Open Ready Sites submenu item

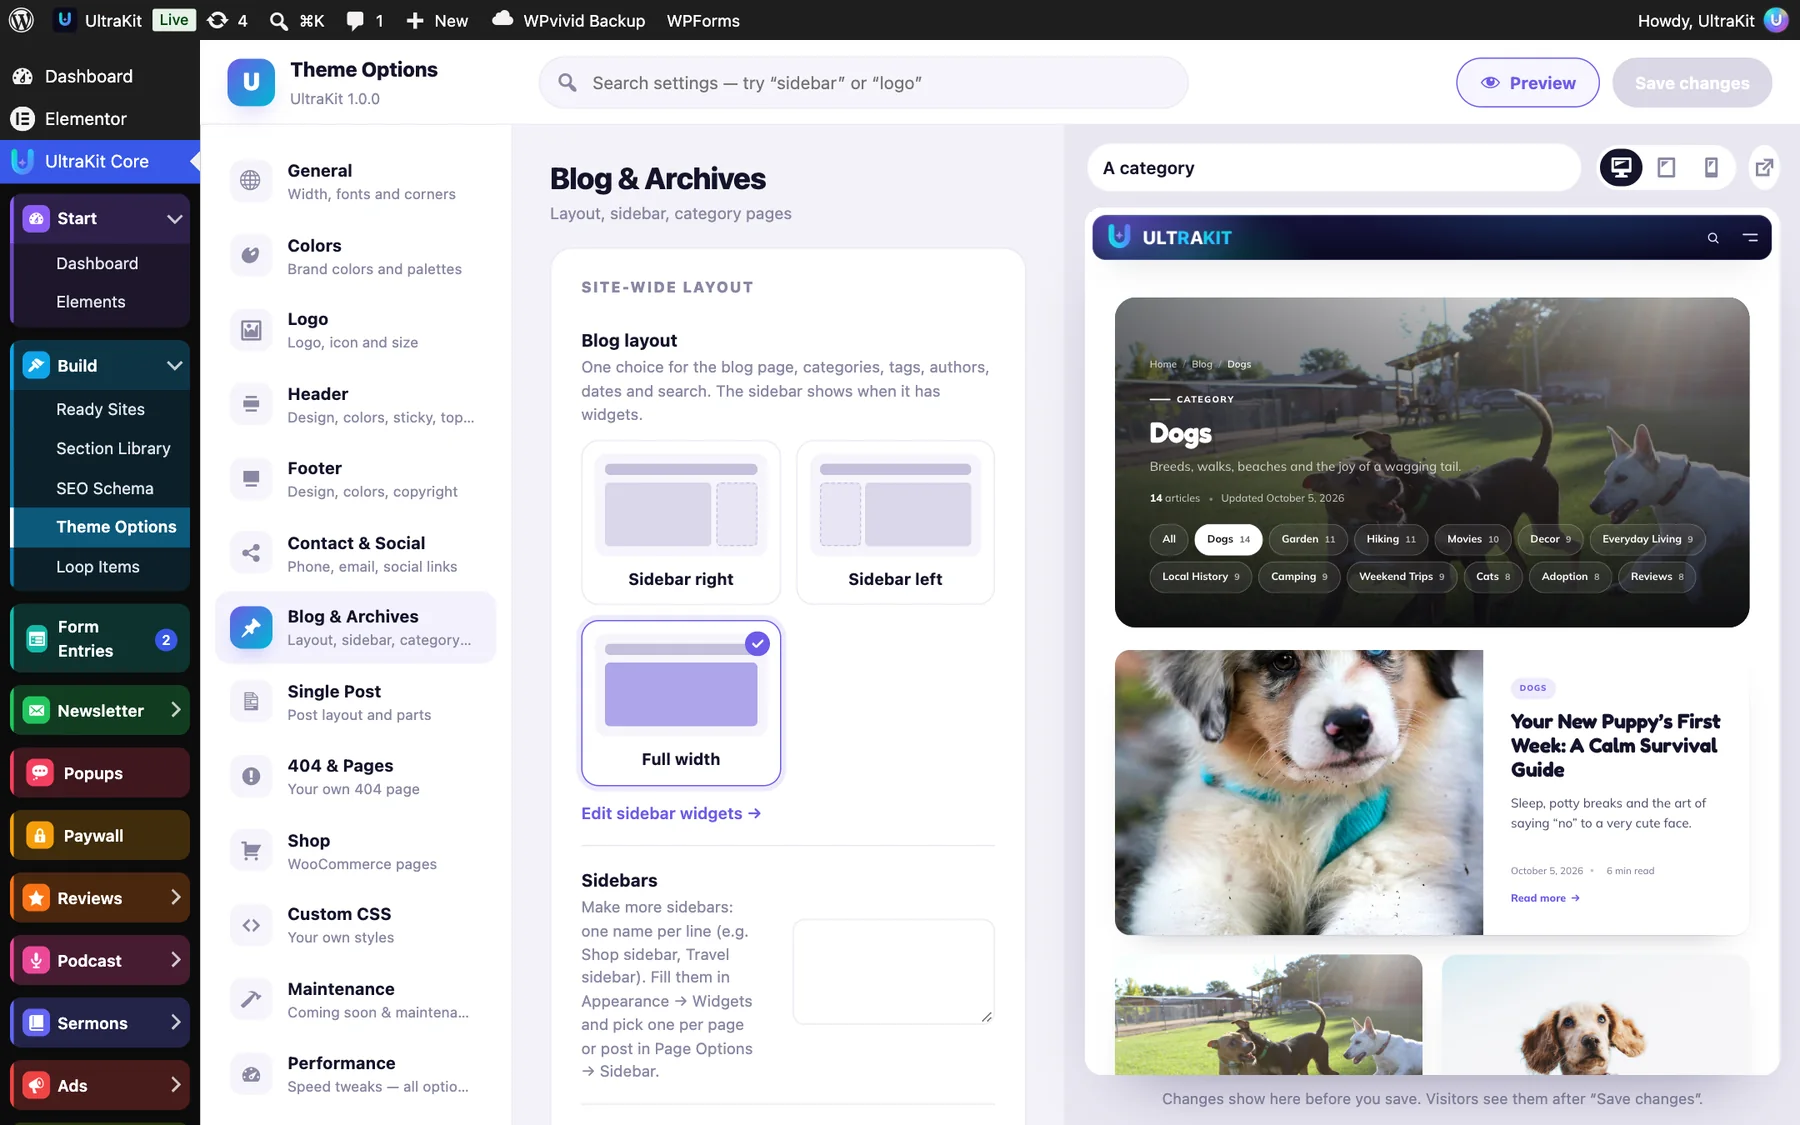100,409
